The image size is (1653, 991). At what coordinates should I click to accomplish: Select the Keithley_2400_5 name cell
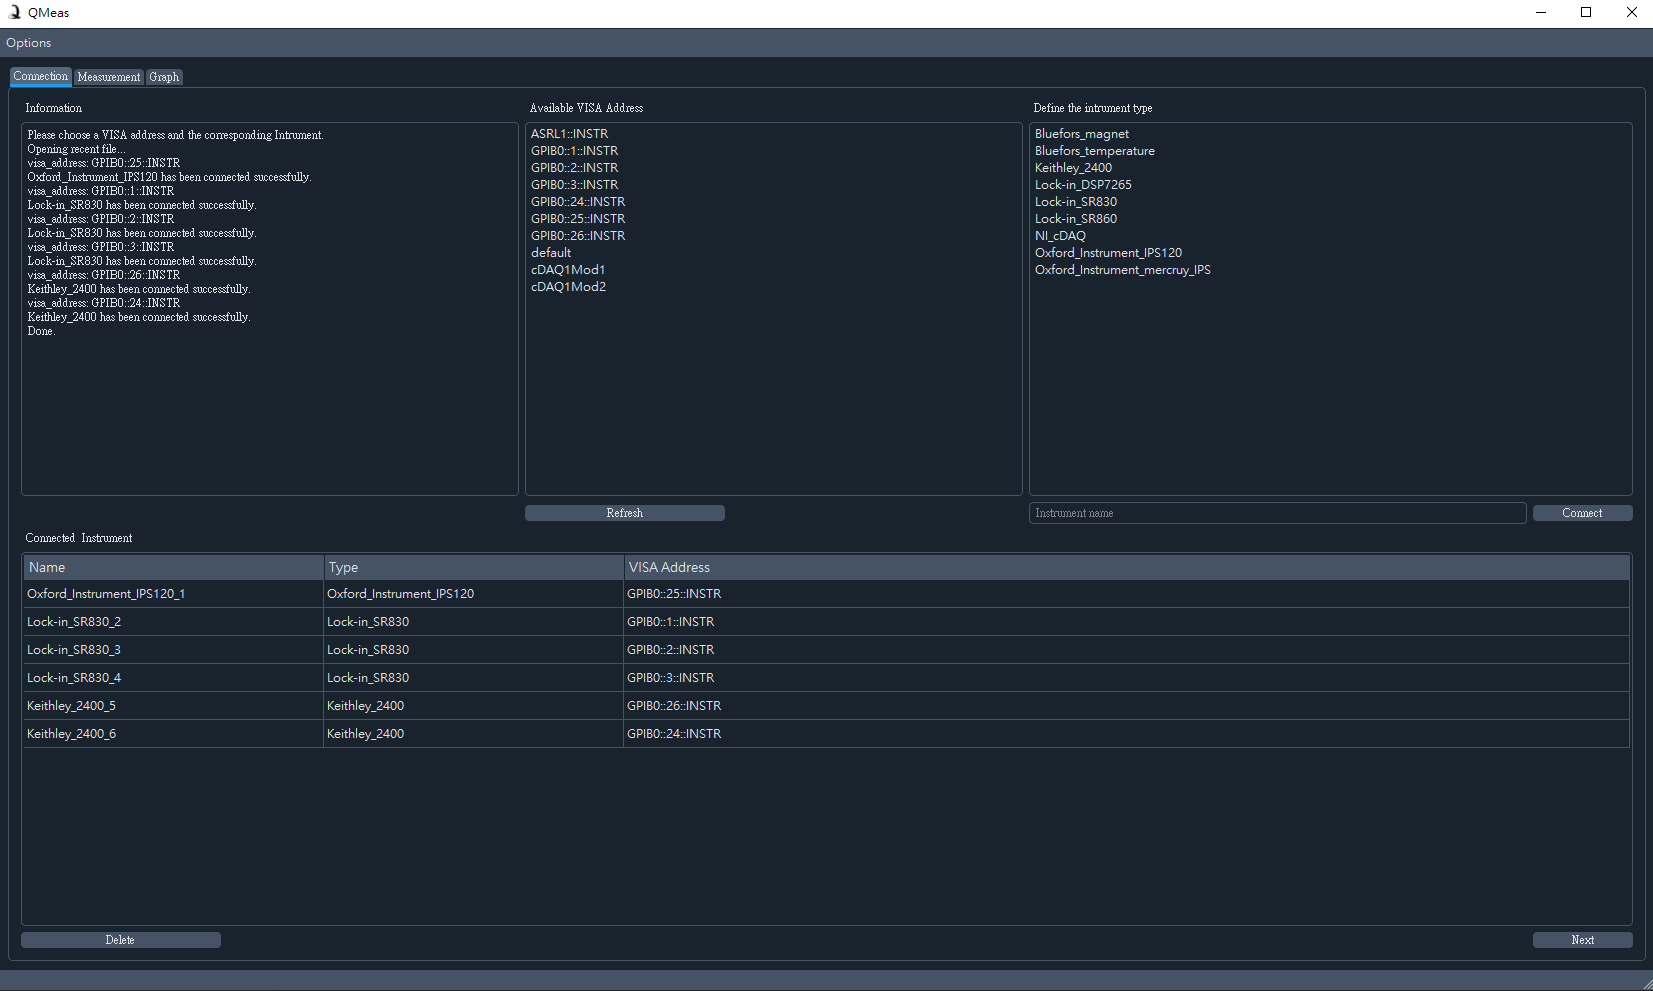pos(174,706)
